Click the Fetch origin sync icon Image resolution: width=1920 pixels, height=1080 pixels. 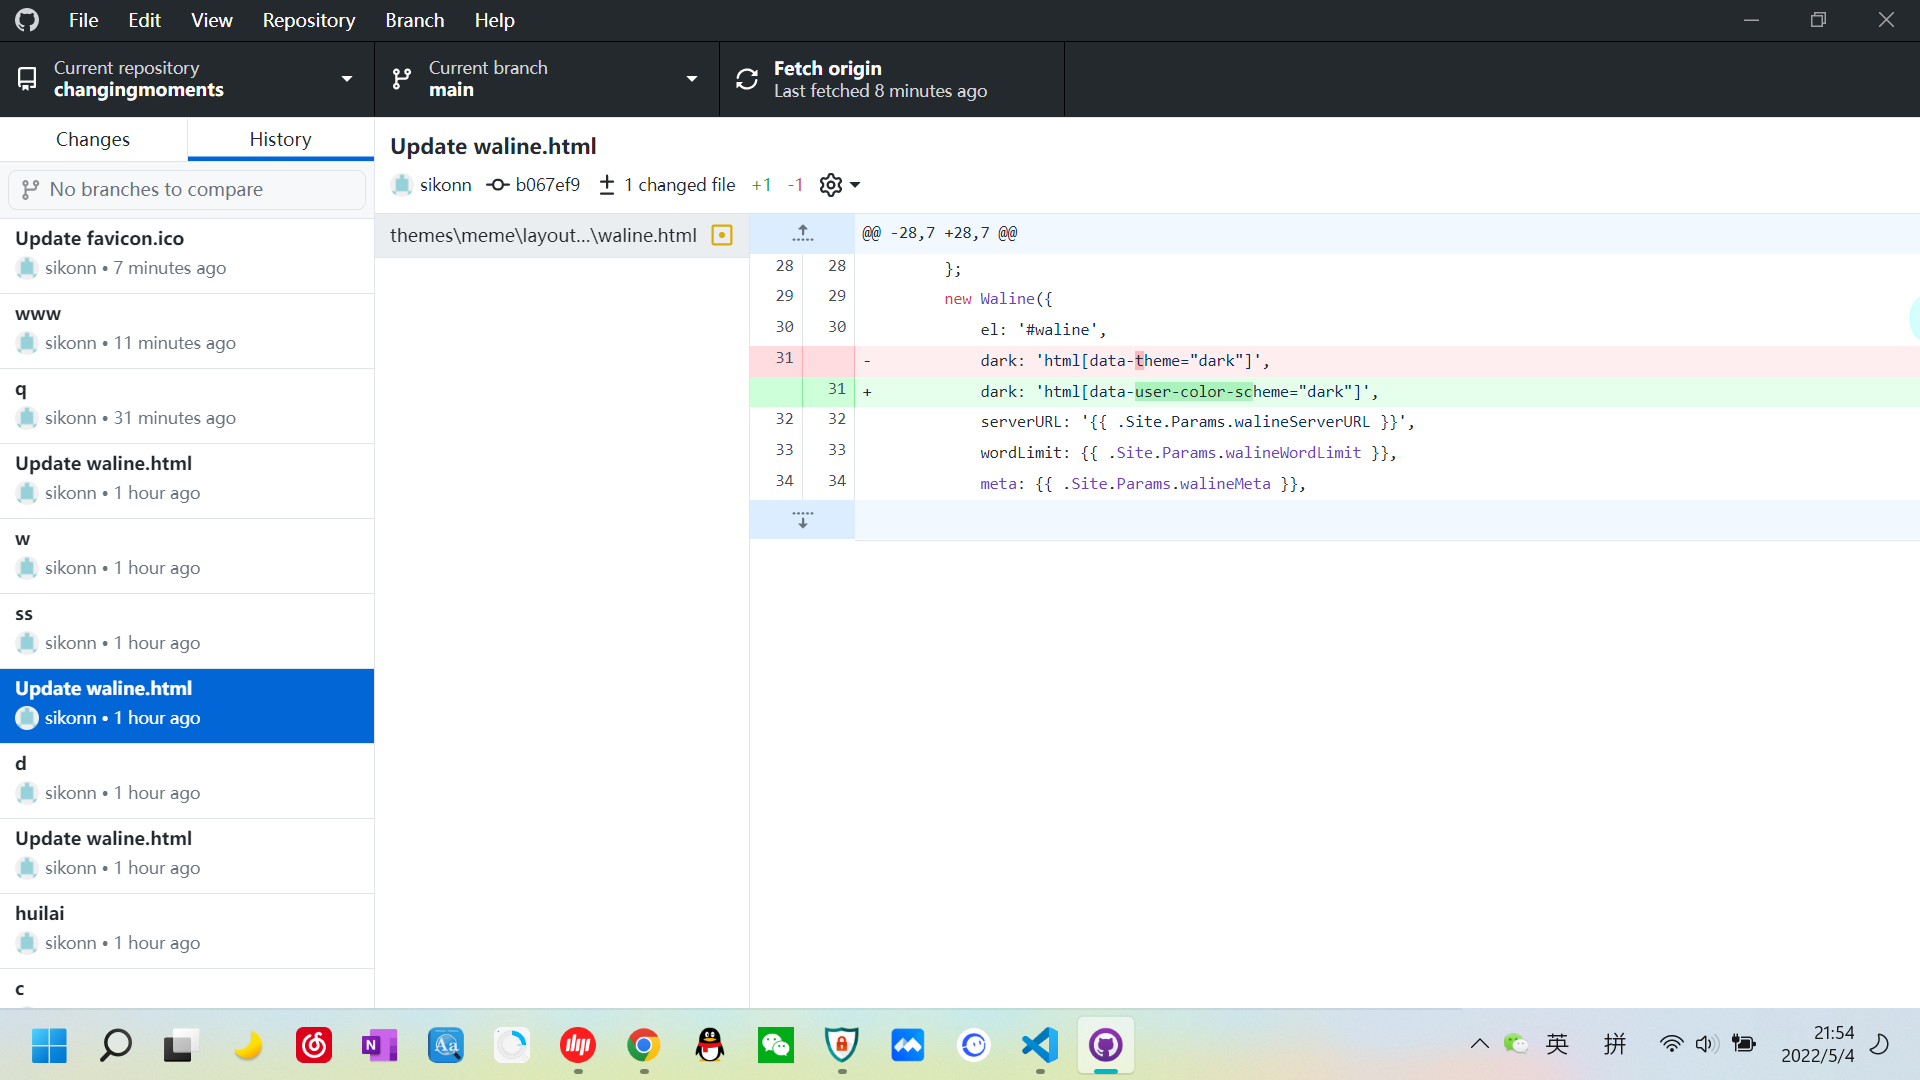coord(747,79)
